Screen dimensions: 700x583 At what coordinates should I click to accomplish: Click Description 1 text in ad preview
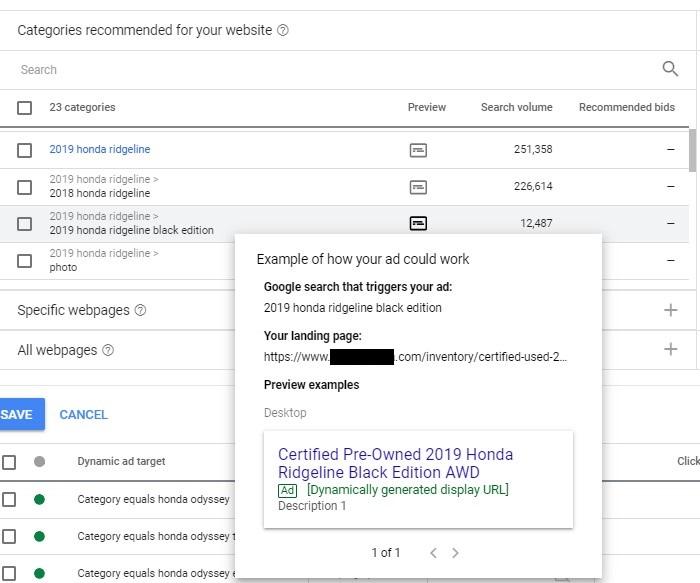tap(312, 506)
